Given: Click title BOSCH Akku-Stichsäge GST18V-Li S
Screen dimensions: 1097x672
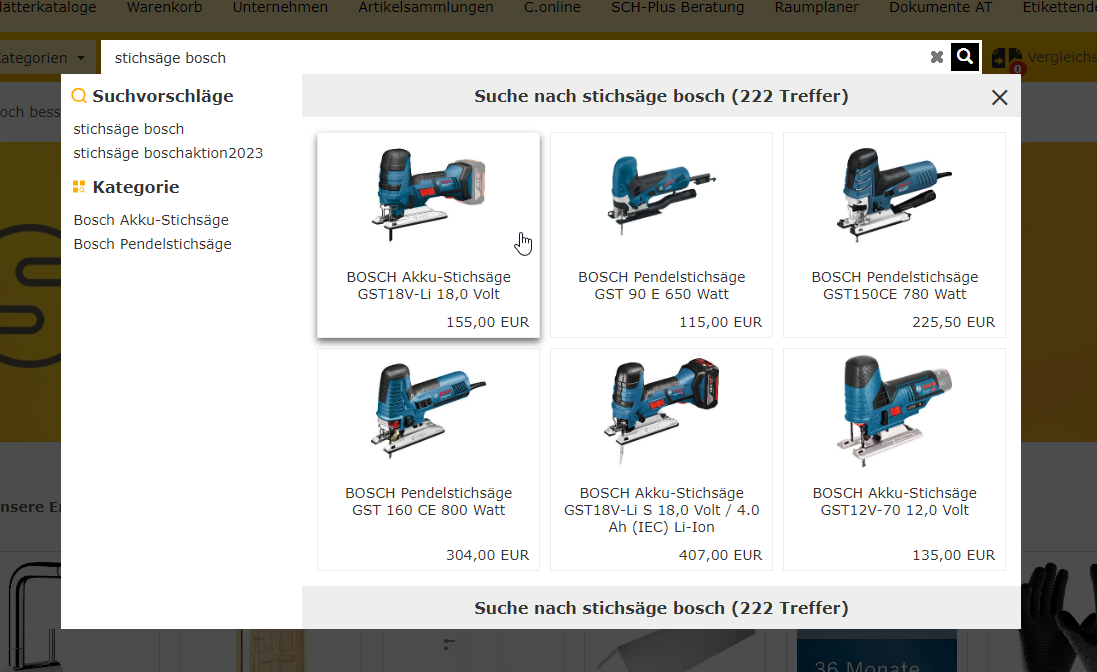Looking at the screenshot, I should tap(661, 510).
